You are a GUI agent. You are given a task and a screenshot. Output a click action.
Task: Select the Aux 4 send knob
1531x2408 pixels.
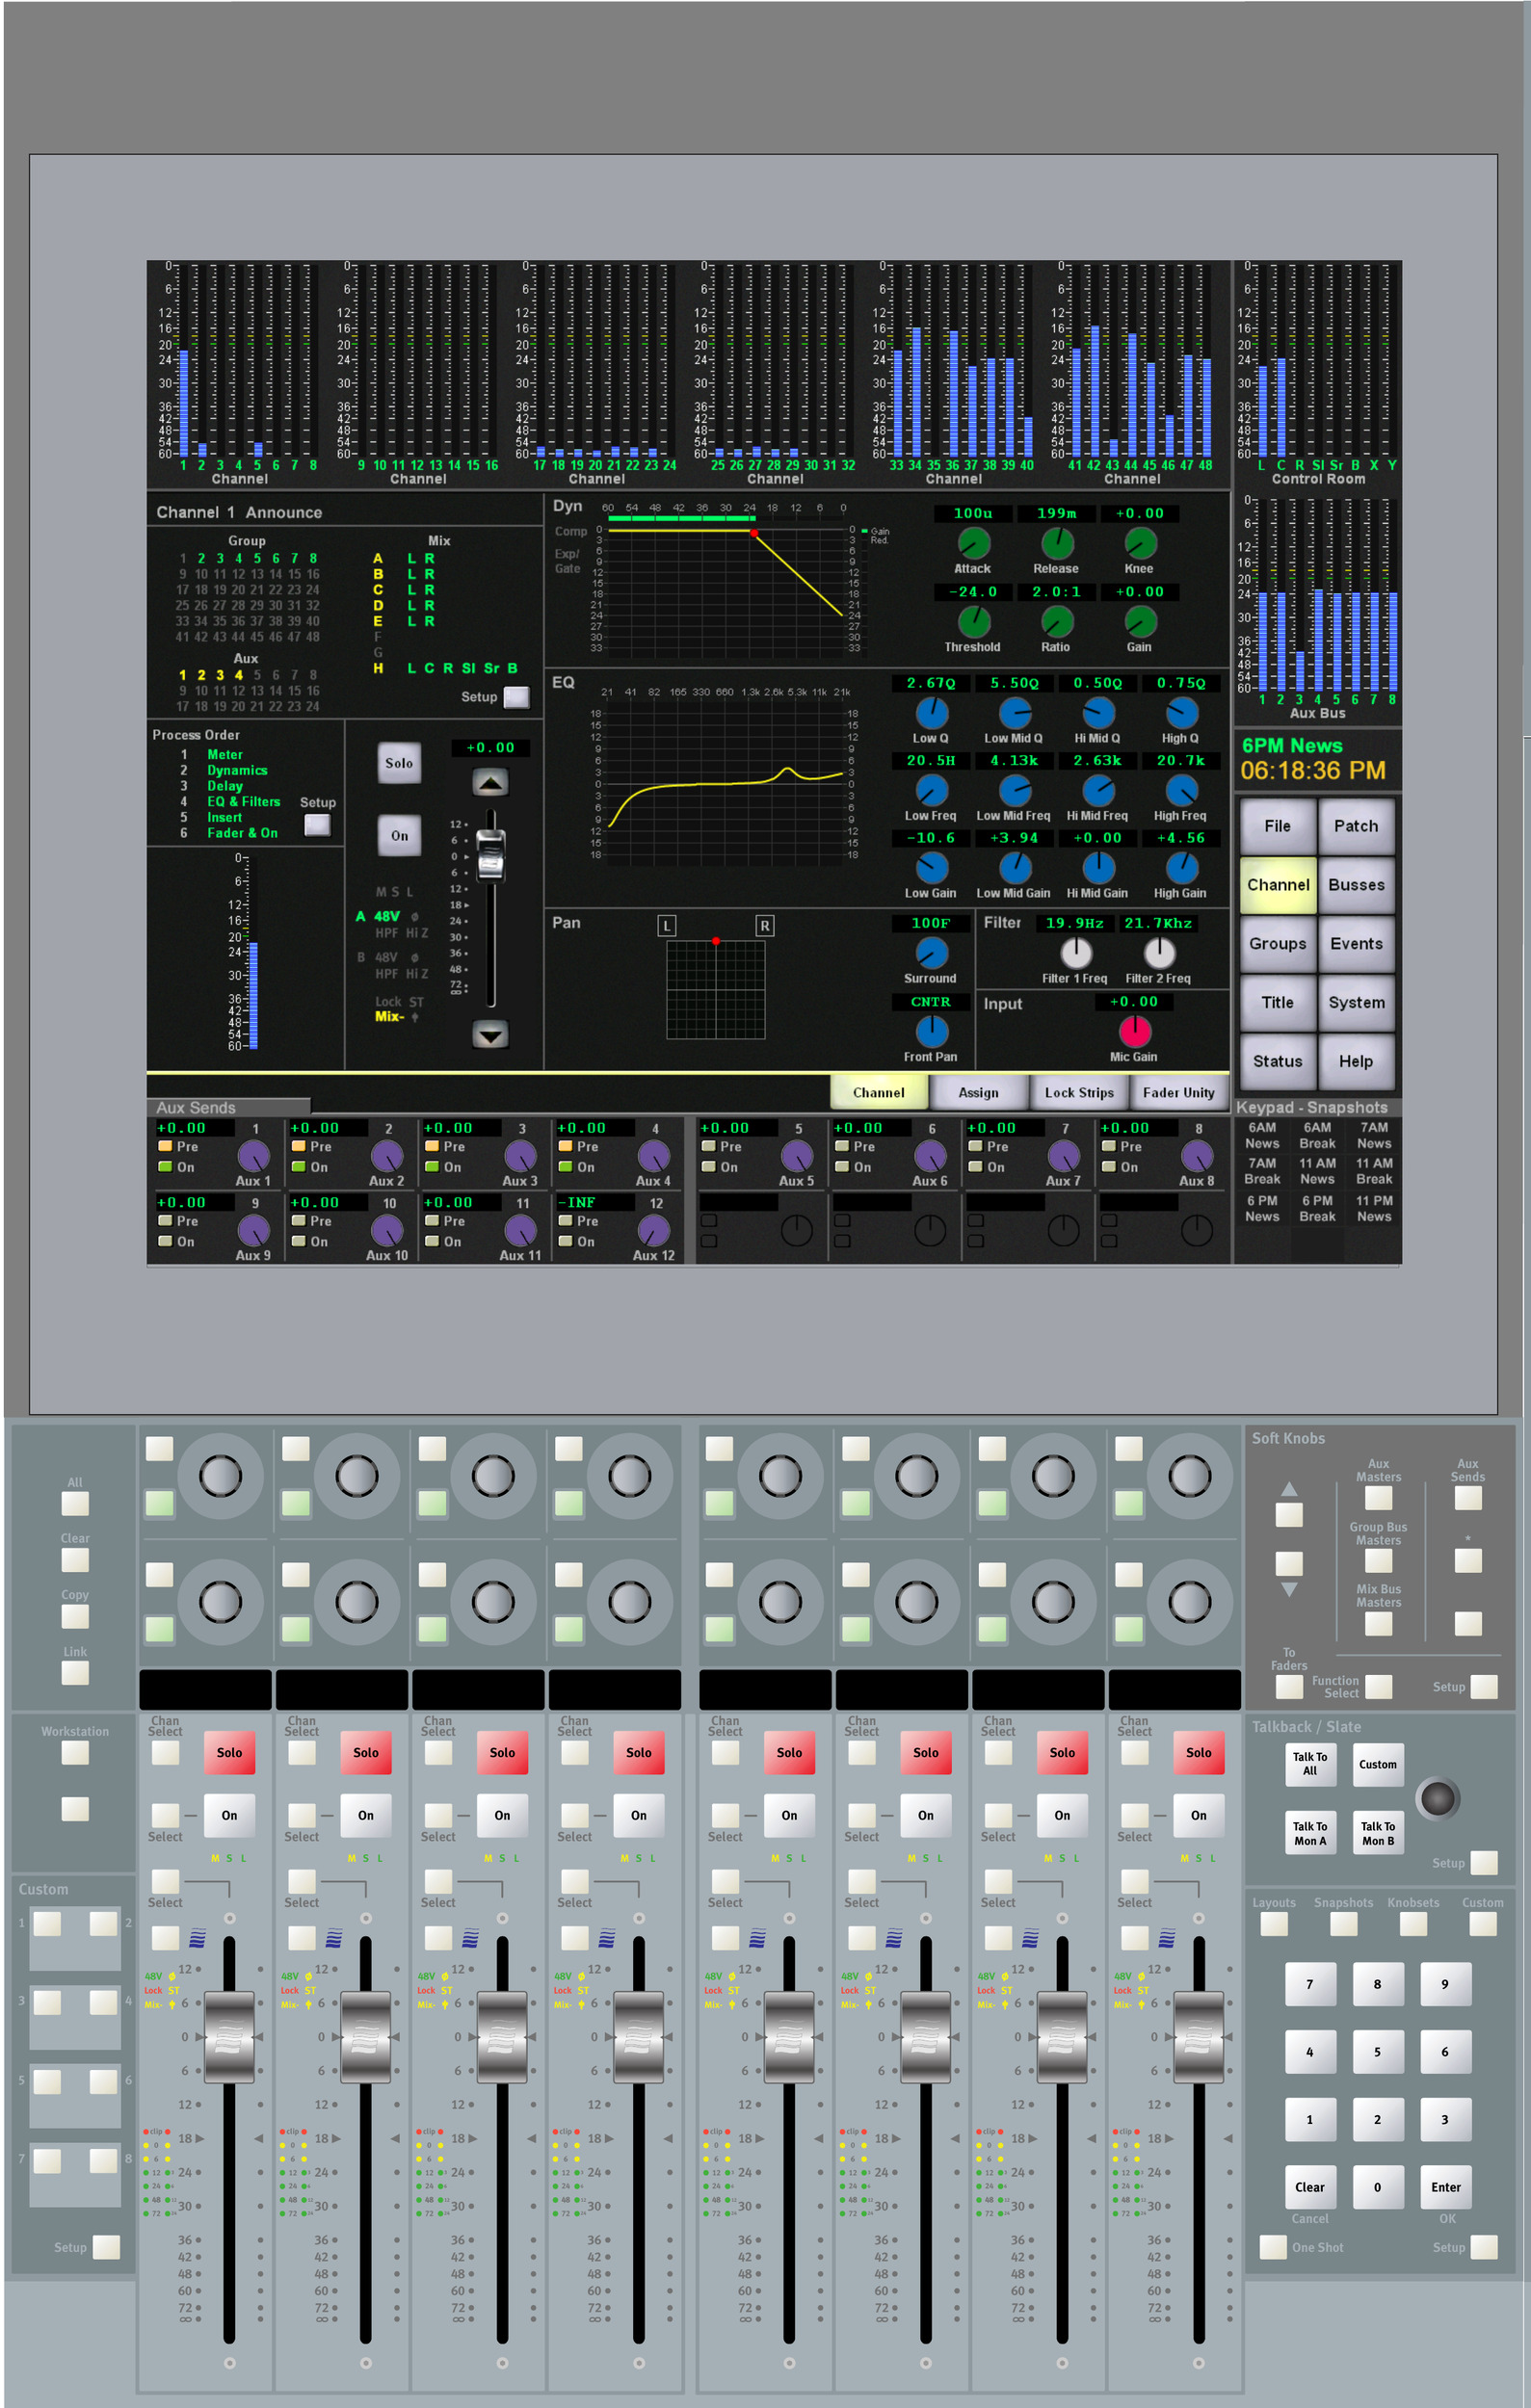pos(653,1156)
